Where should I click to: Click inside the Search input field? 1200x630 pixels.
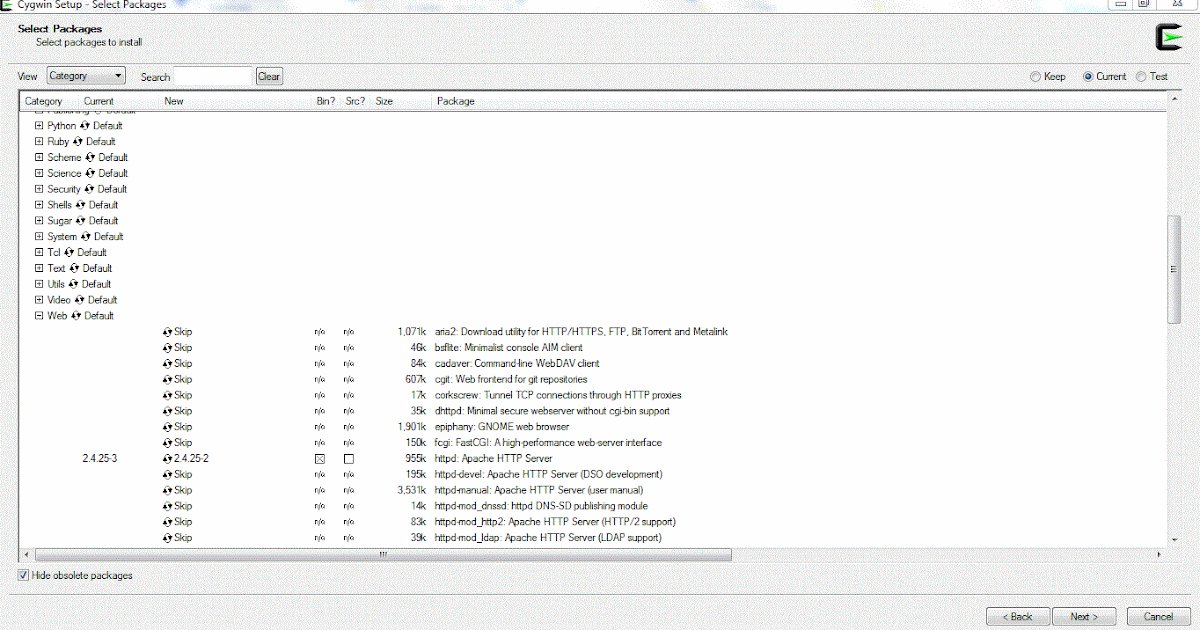(212, 75)
